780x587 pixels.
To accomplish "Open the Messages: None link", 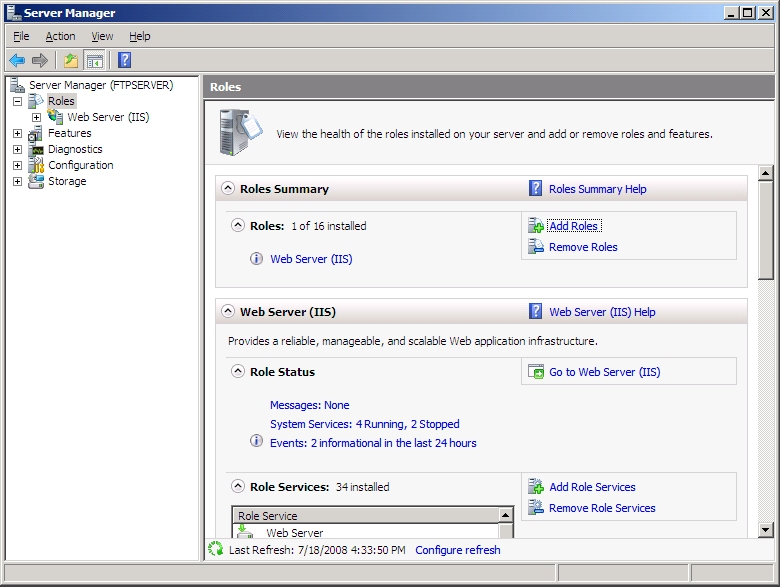I will click(x=309, y=405).
